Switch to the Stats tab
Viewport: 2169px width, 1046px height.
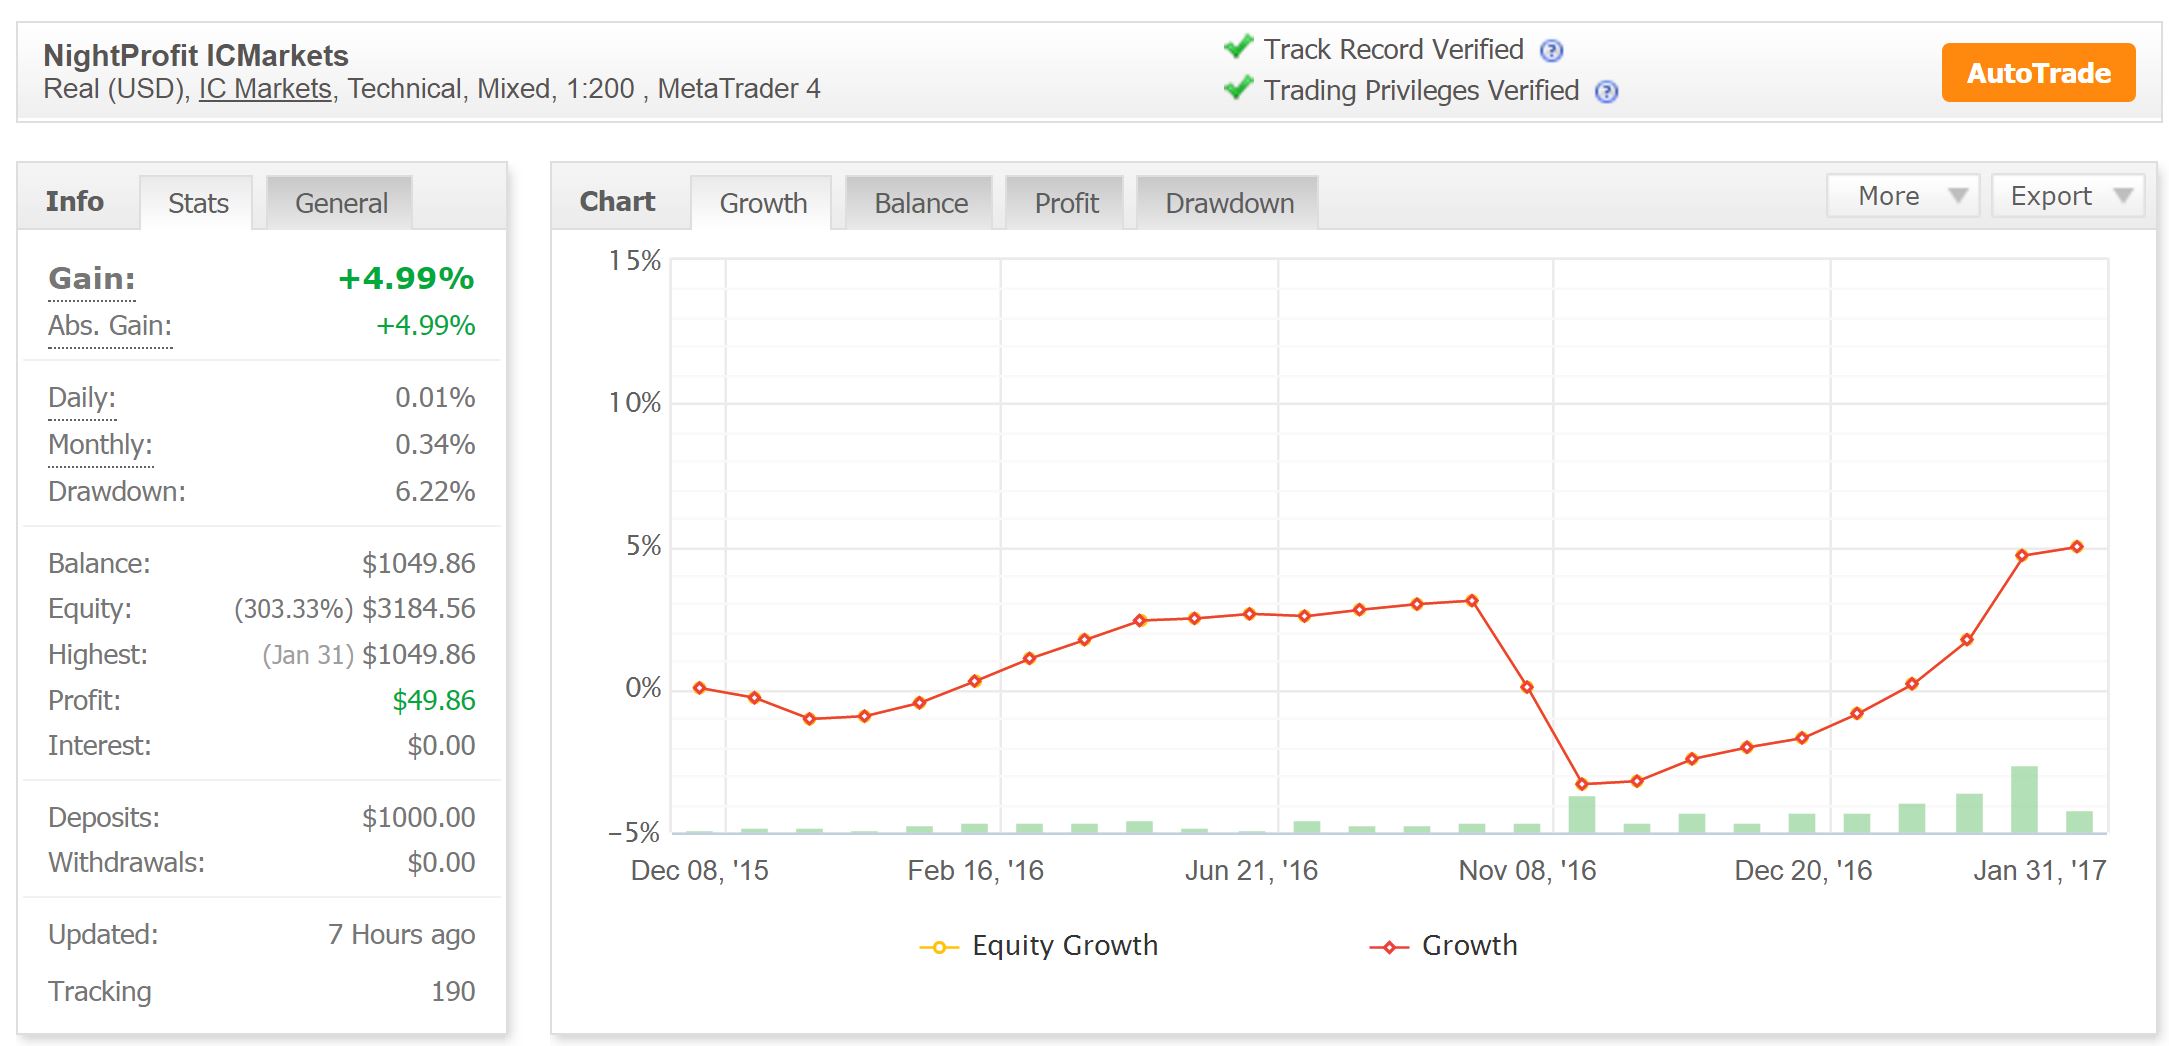198,203
